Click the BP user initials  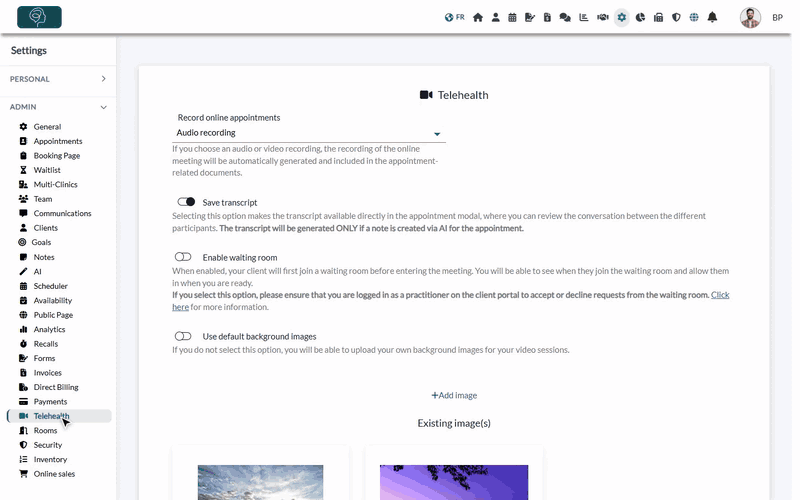(777, 17)
